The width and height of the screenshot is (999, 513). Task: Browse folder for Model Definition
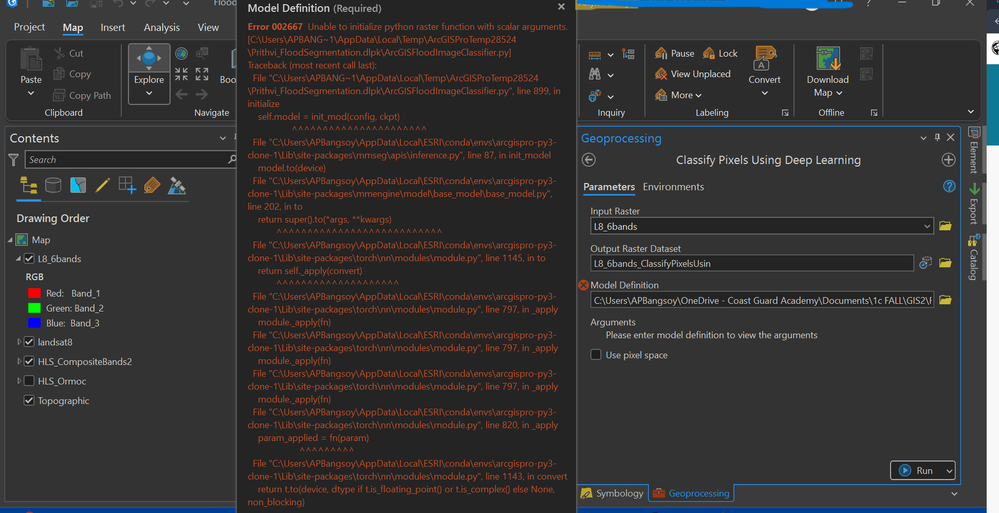[945, 300]
